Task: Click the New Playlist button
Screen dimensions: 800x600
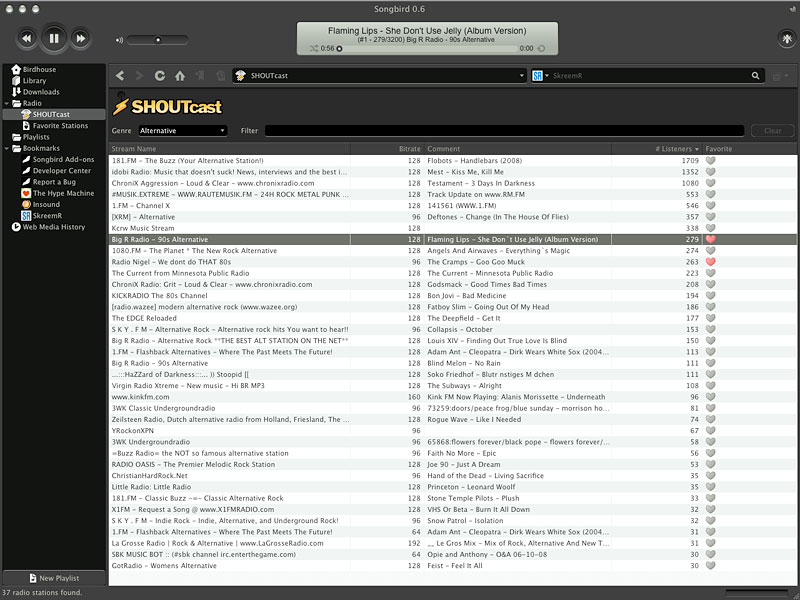Action: click(x=54, y=578)
